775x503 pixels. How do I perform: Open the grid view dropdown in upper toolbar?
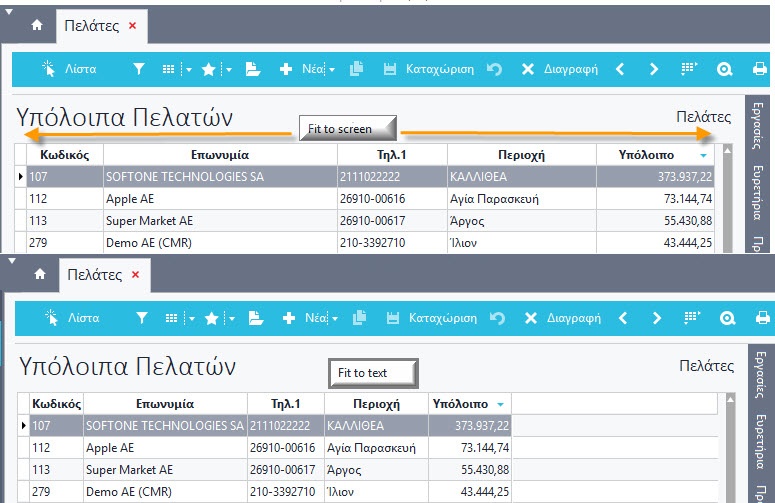tap(188, 69)
